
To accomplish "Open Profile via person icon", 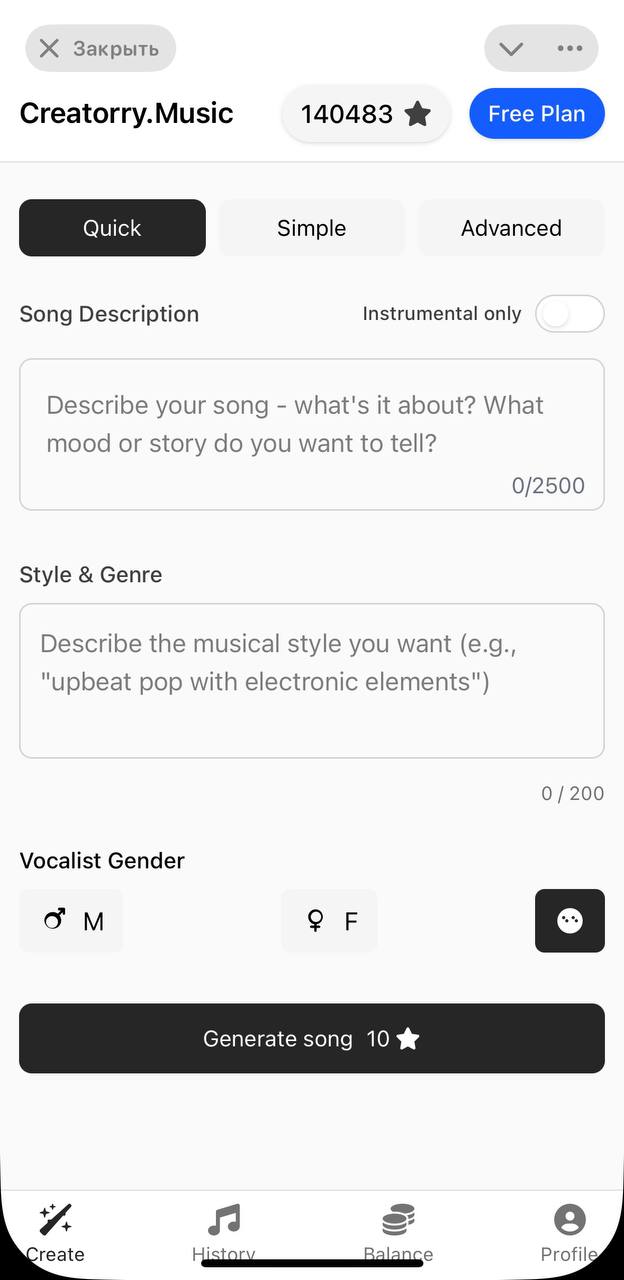I will tap(569, 1220).
